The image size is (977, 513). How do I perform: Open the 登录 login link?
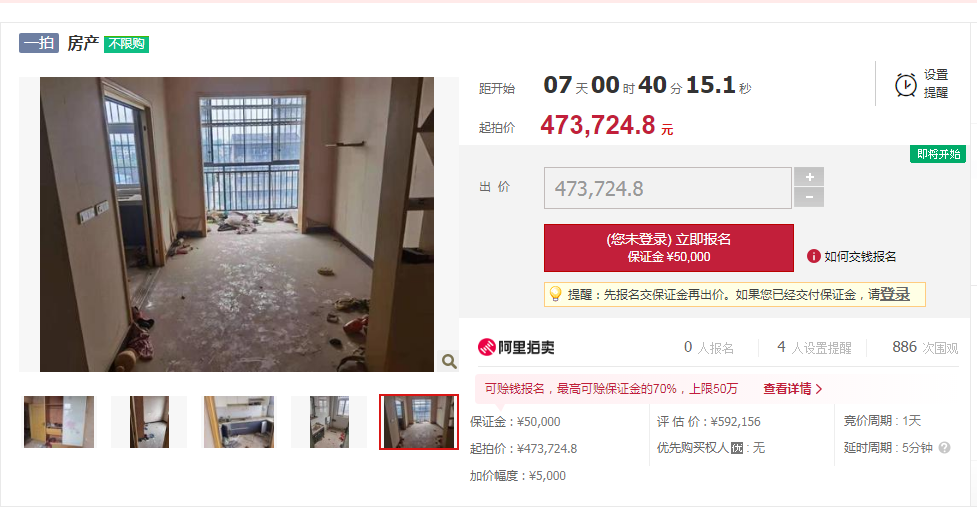895,294
